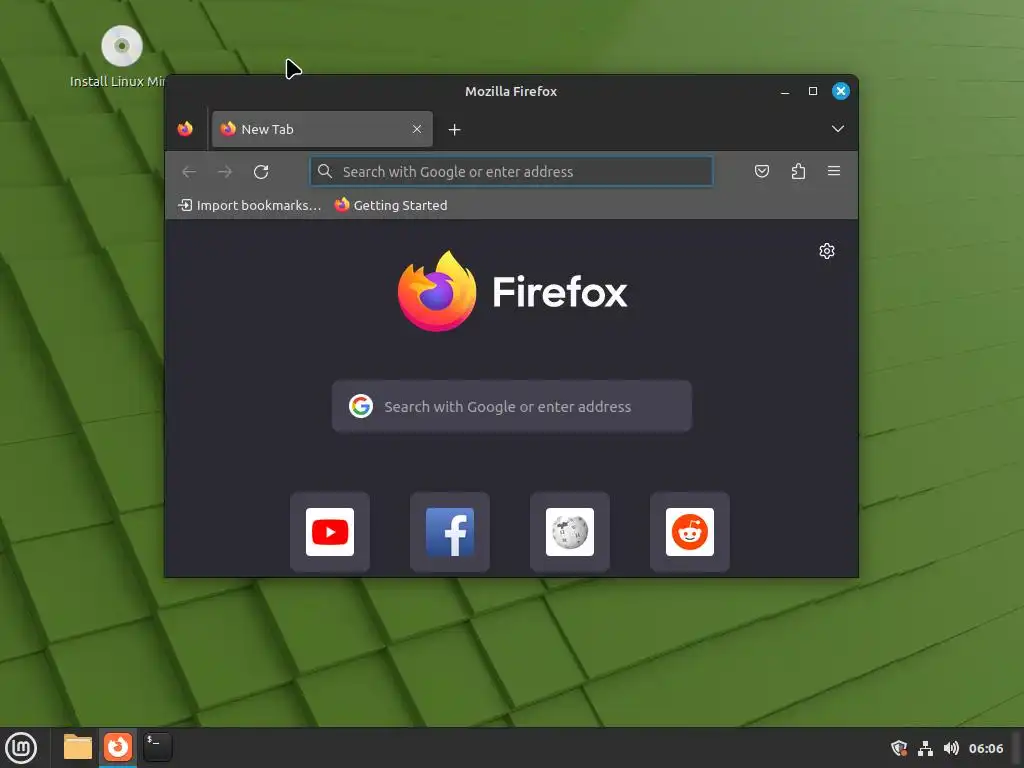Click the Firefox logo on new tab page
The height and width of the screenshot is (768, 1024).
point(437,291)
